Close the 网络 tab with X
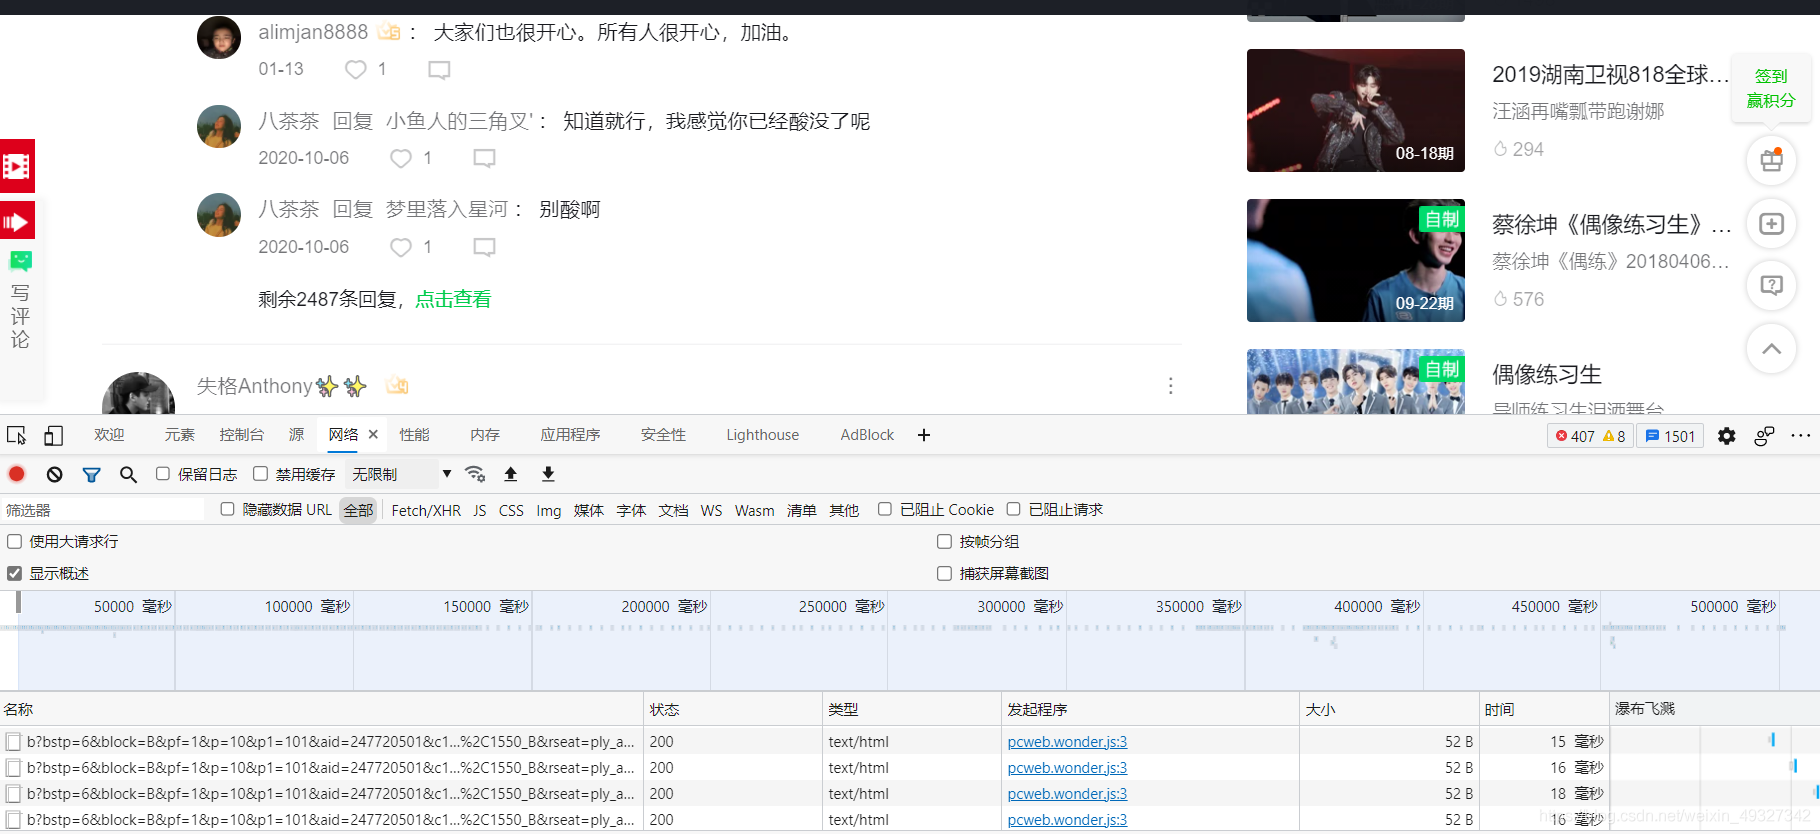1820x834 pixels. pos(373,434)
